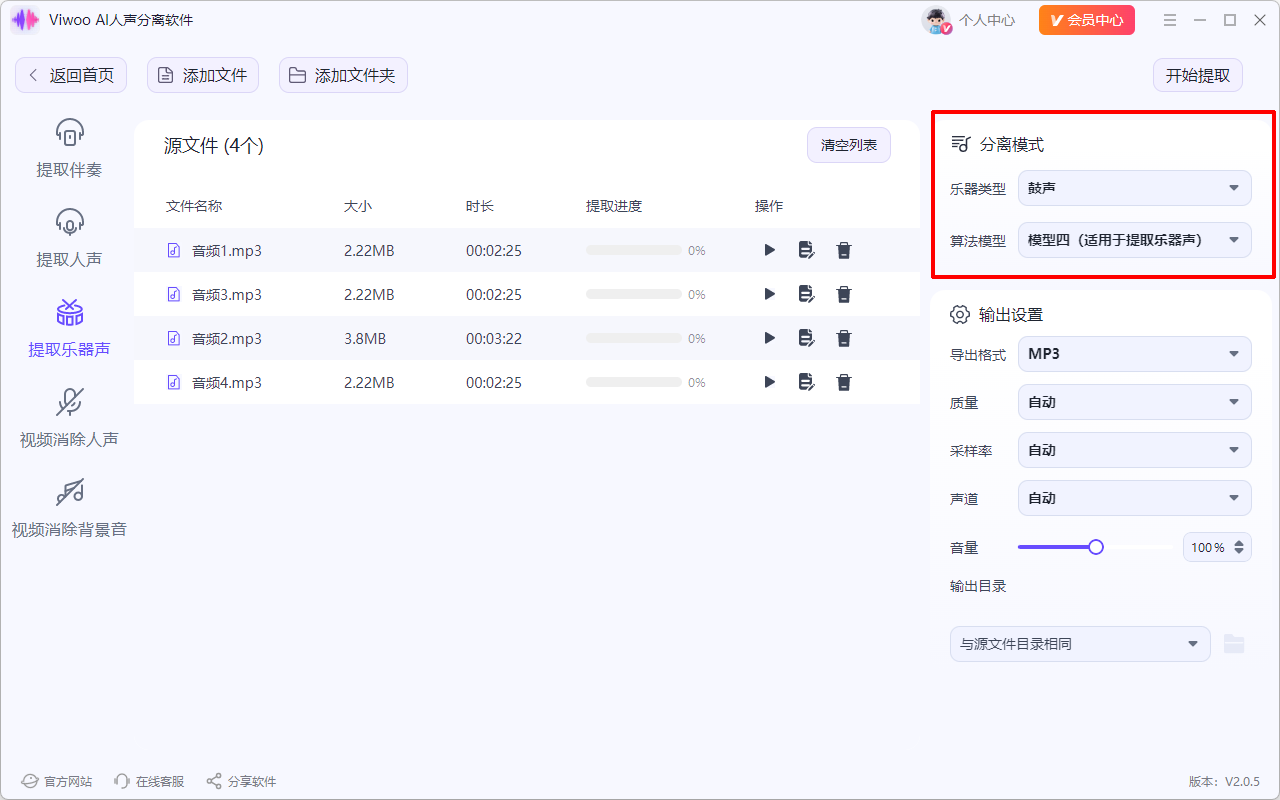Delete 音频1.mp3 with its trash icon

844,250
